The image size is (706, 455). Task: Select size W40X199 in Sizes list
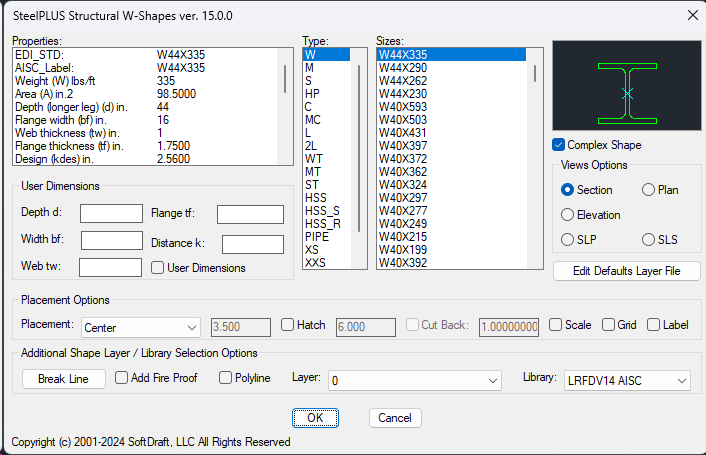coord(452,250)
